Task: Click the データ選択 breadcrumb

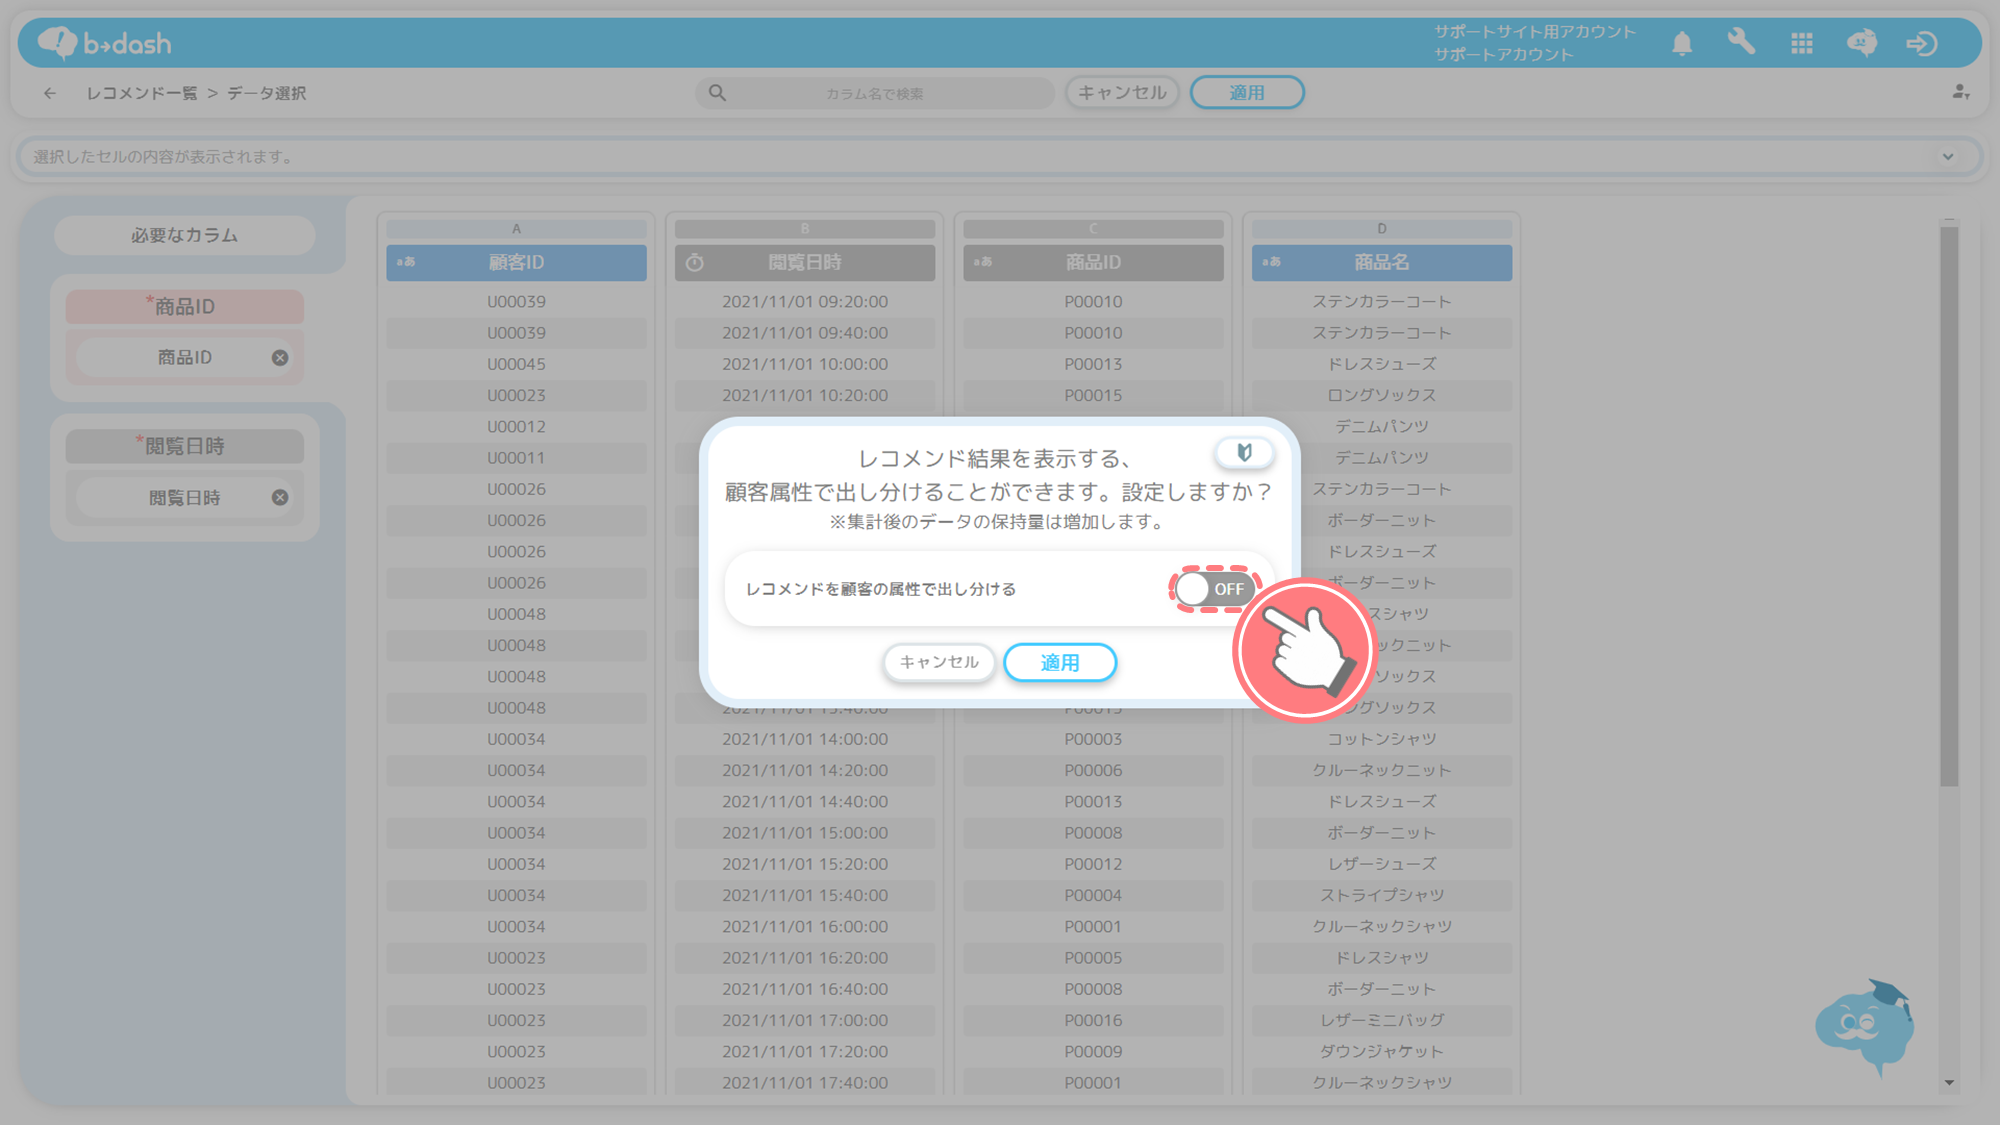Action: [267, 93]
